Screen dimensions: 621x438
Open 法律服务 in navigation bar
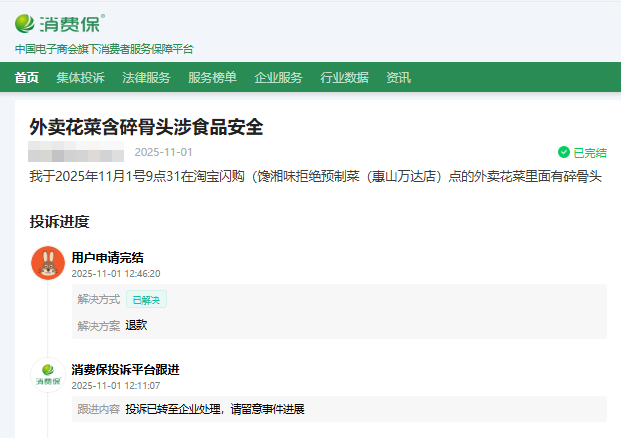coord(146,78)
